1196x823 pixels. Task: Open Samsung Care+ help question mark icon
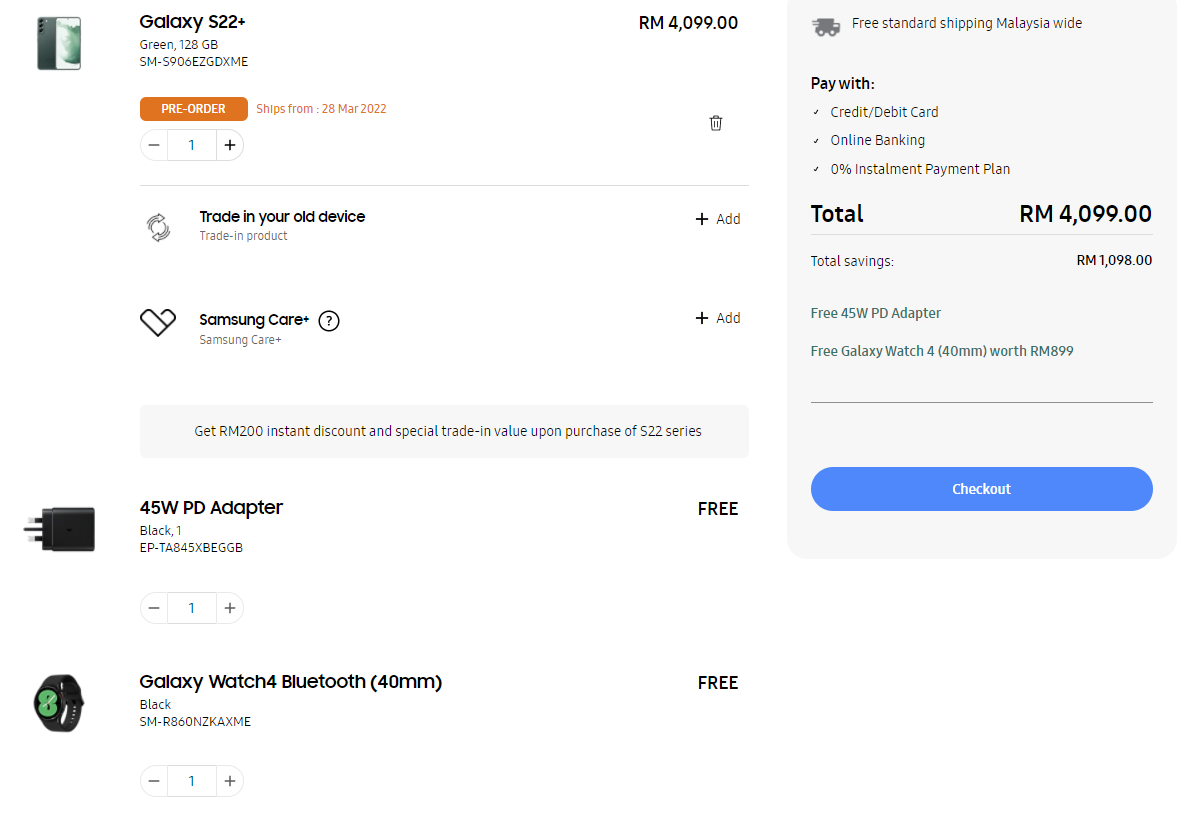pyautogui.click(x=329, y=321)
